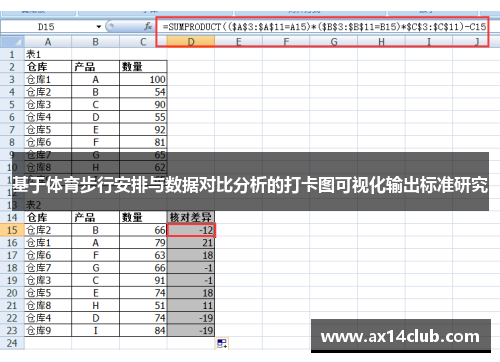Screen dimensions: 500x362
Task: Click 仓库 header cell in row 2
Action: (48, 67)
